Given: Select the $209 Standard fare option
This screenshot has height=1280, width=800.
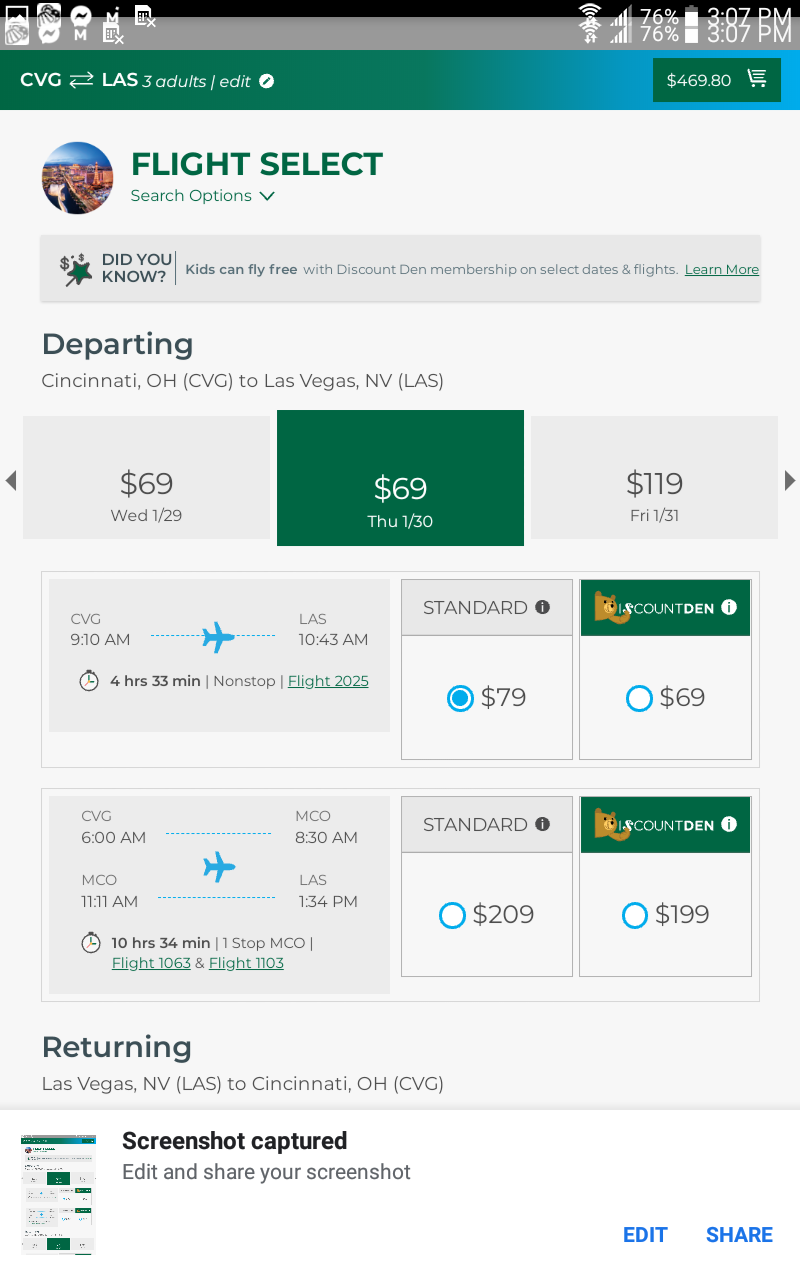Looking at the screenshot, I should [453, 915].
